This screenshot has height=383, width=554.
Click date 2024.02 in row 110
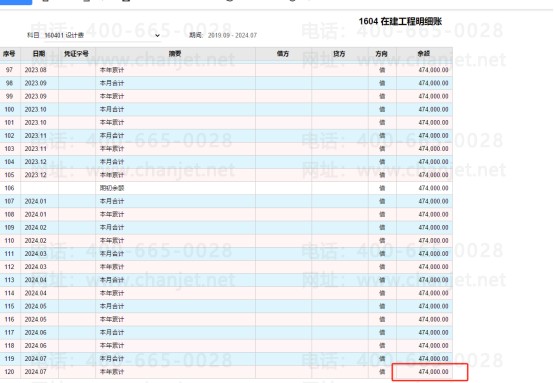click(36, 241)
